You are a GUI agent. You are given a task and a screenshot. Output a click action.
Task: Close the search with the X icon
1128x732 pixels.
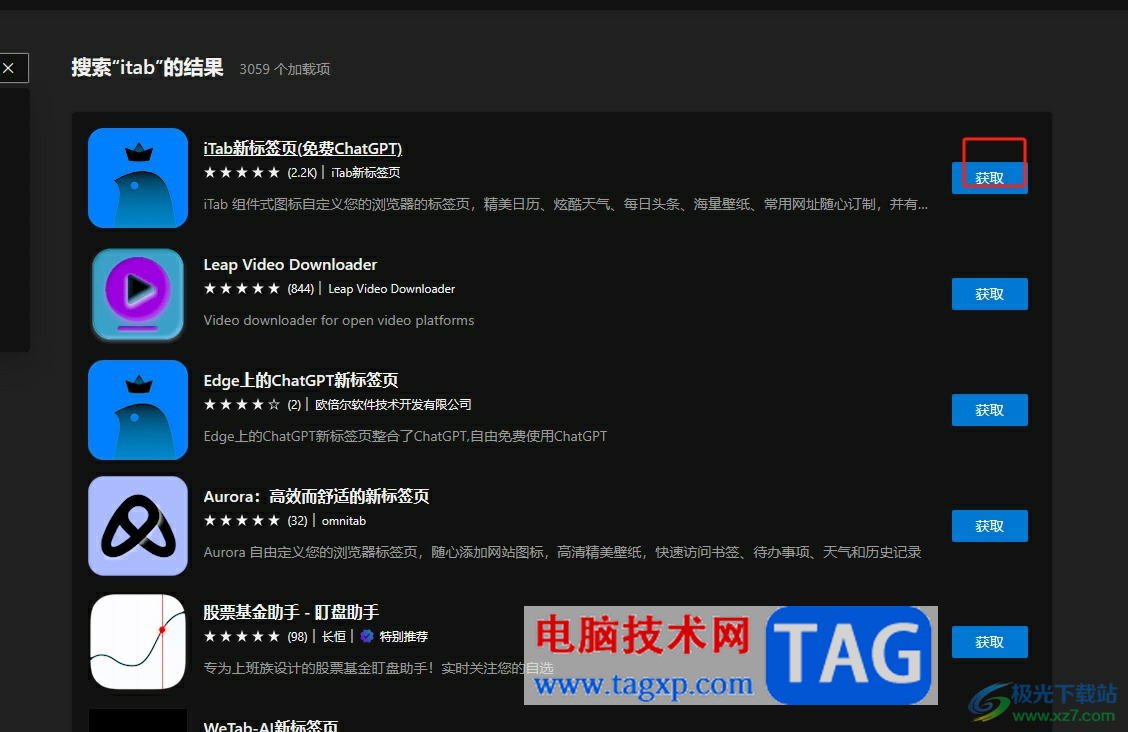pos(9,68)
